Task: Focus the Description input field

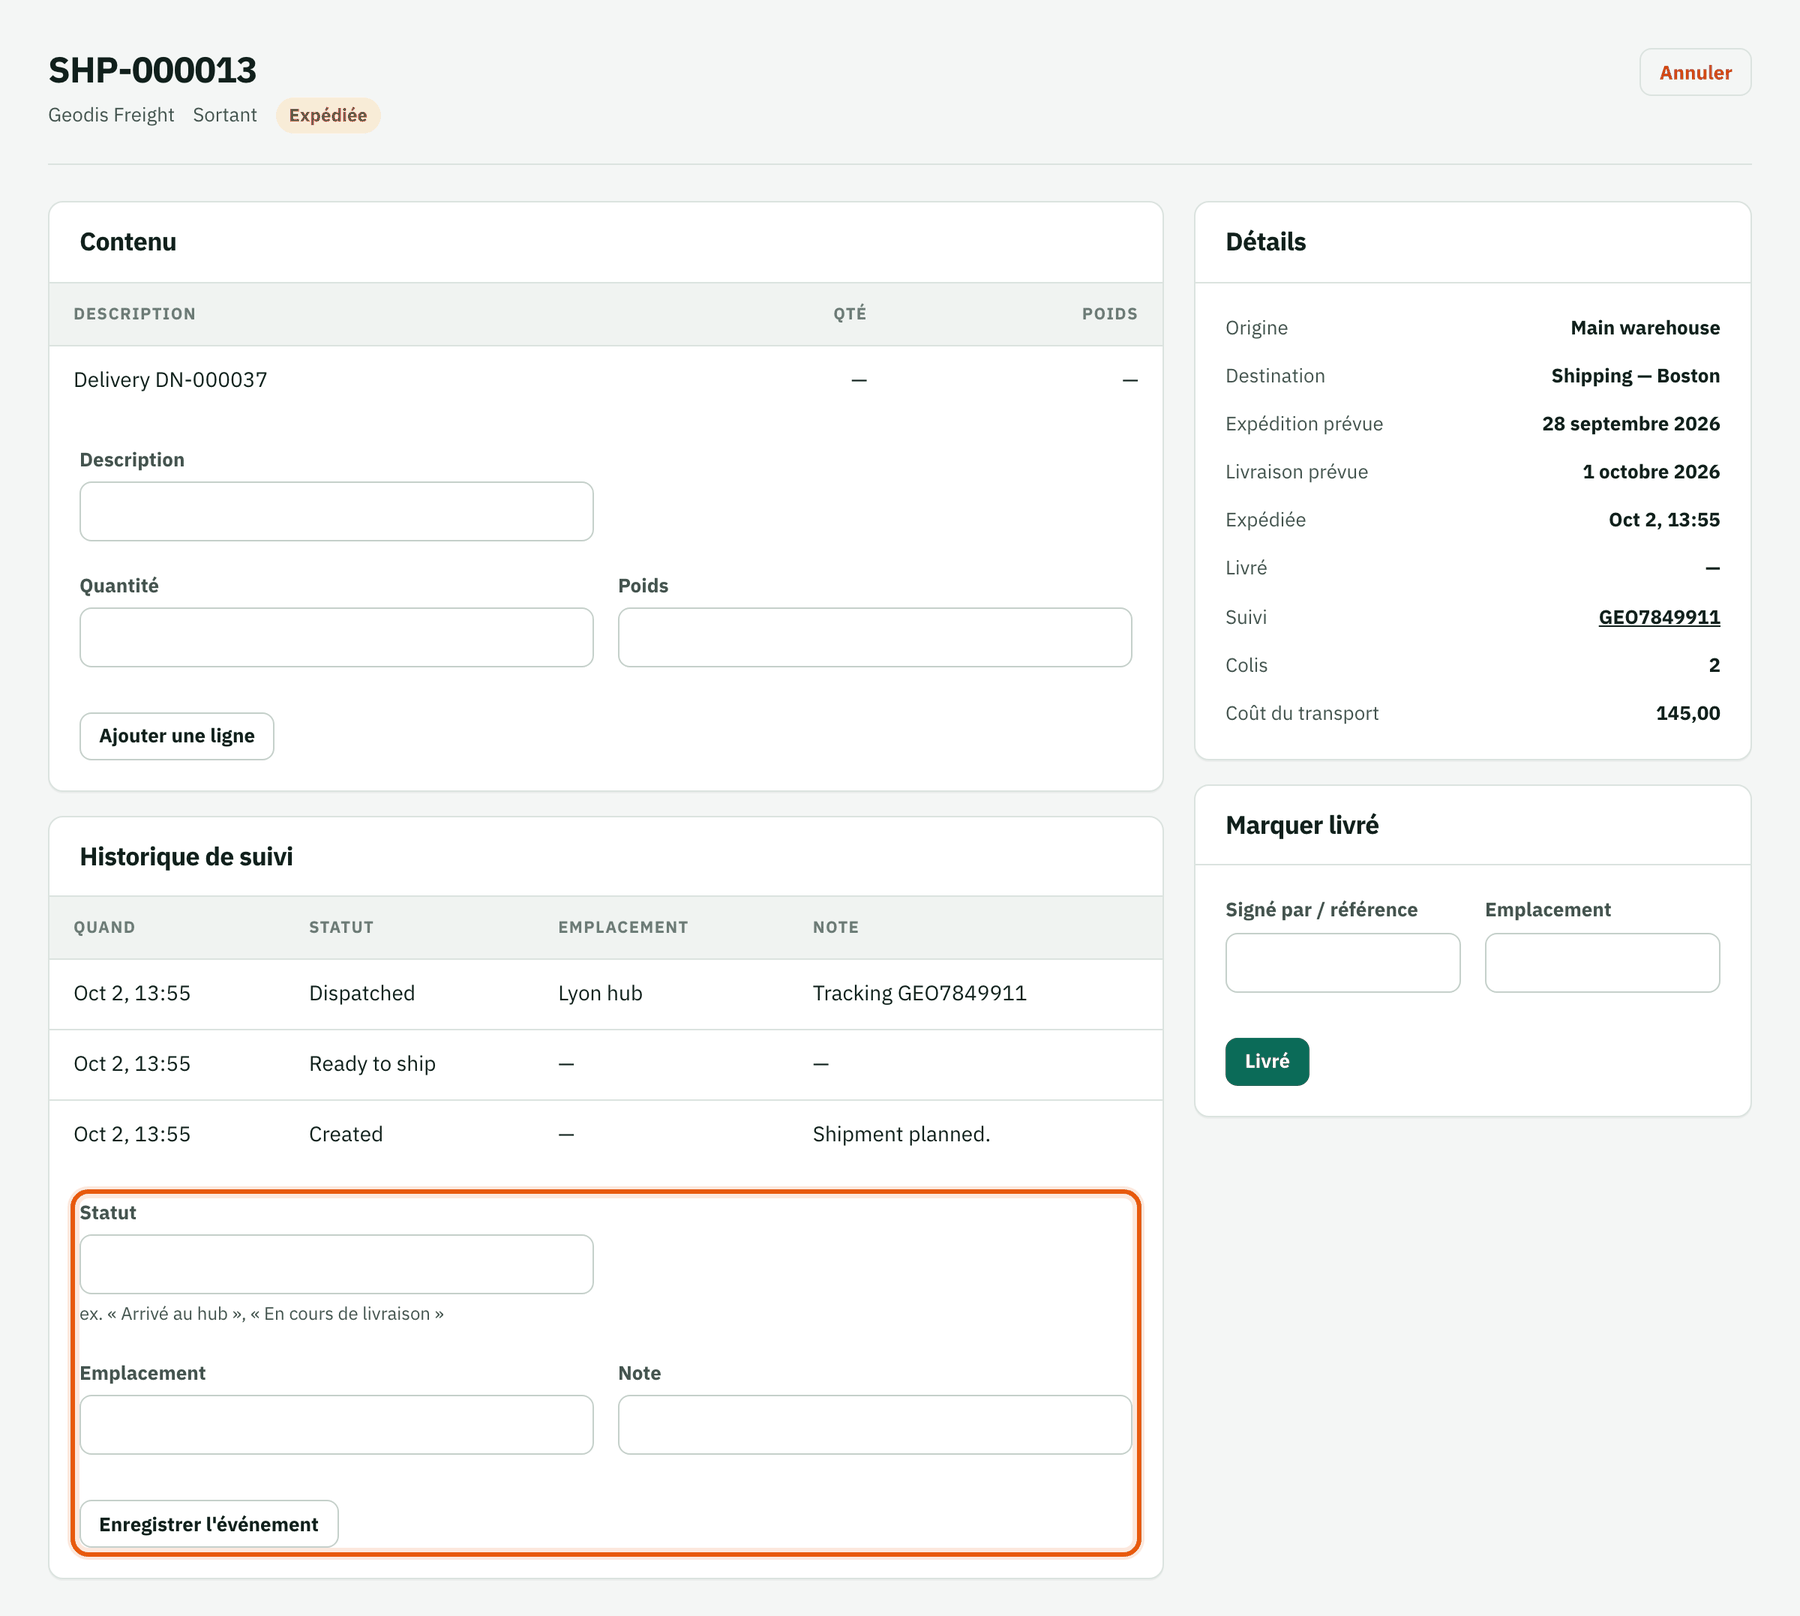Action: click(336, 512)
